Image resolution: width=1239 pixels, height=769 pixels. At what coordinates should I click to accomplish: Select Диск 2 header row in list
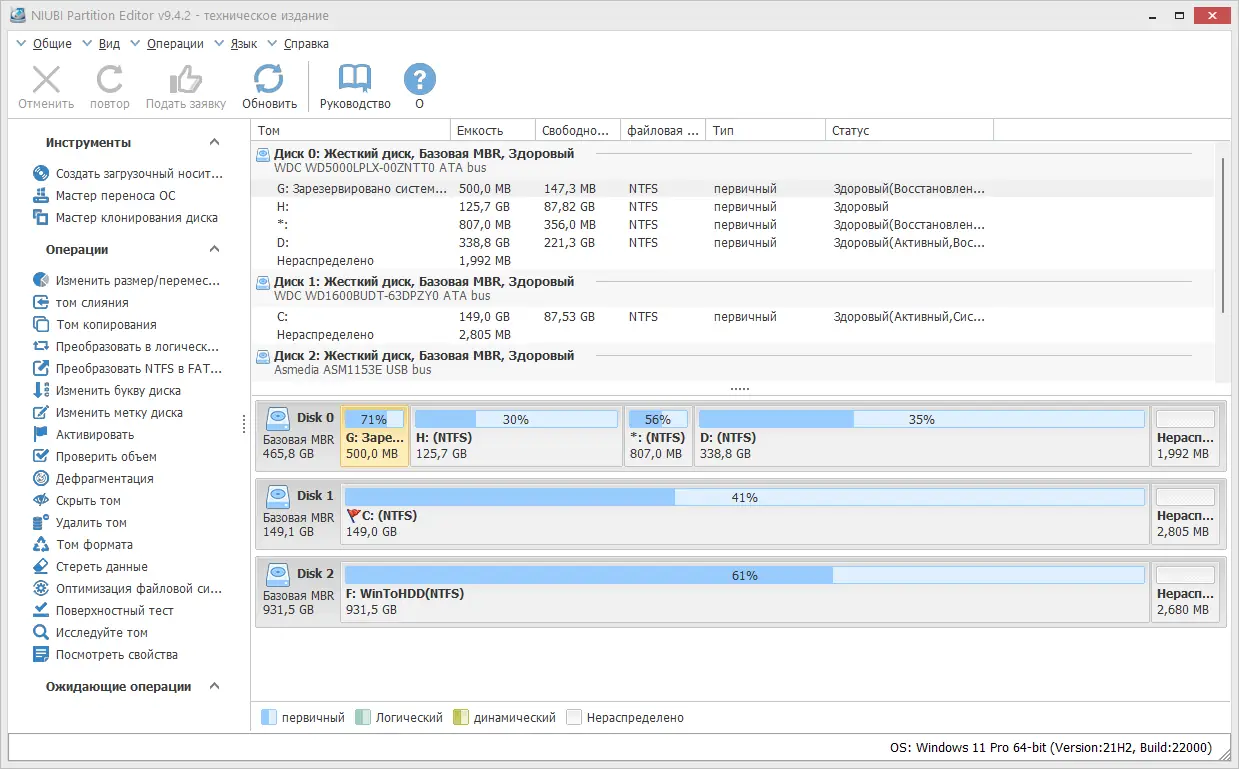pos(733,363)
